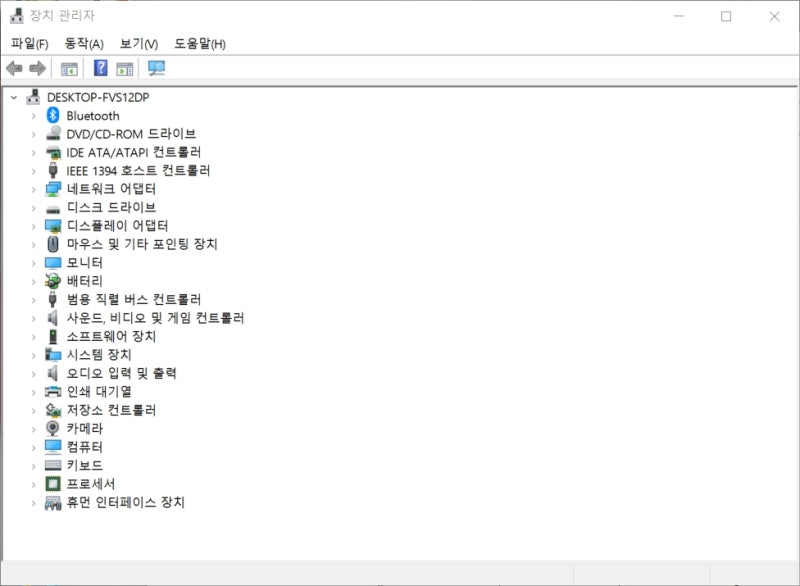The width and height of the screenshot is (800, 586).
Task: Open Properties from the toolbar icon
Action: pos(125,68)
